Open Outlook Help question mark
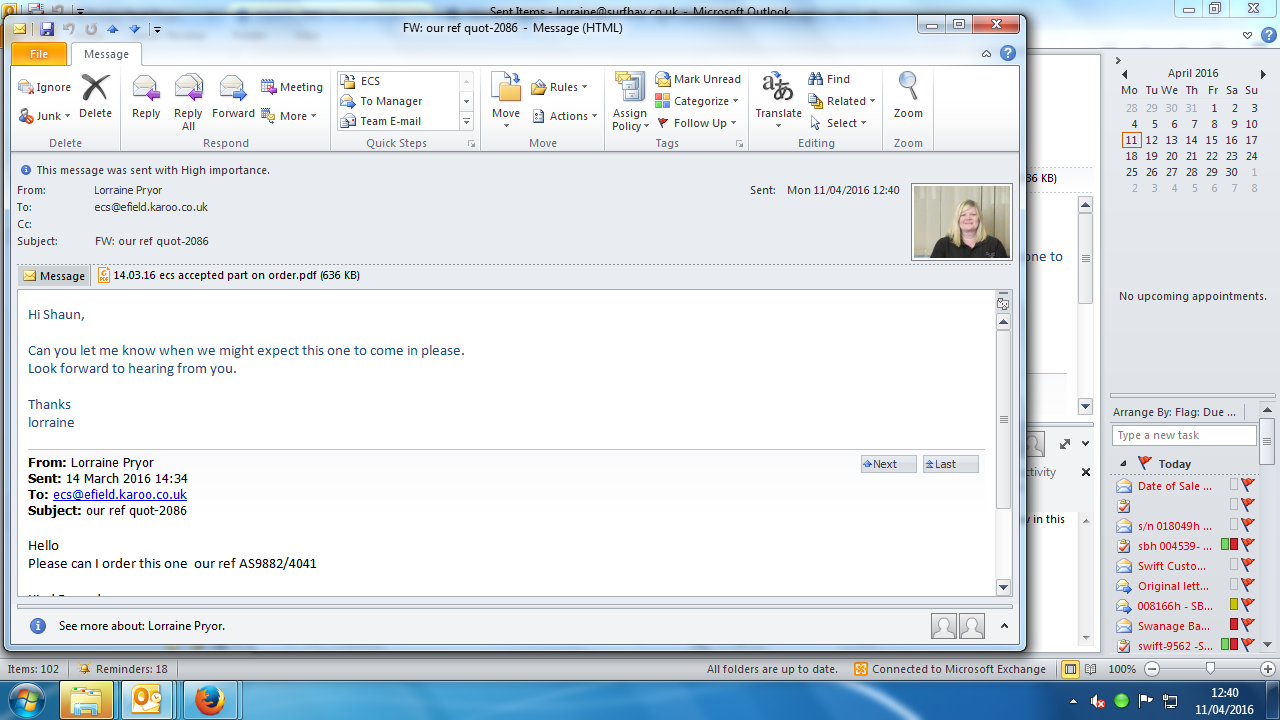This screenshot has width=1280, height=720. click(x=1008, y=54)
